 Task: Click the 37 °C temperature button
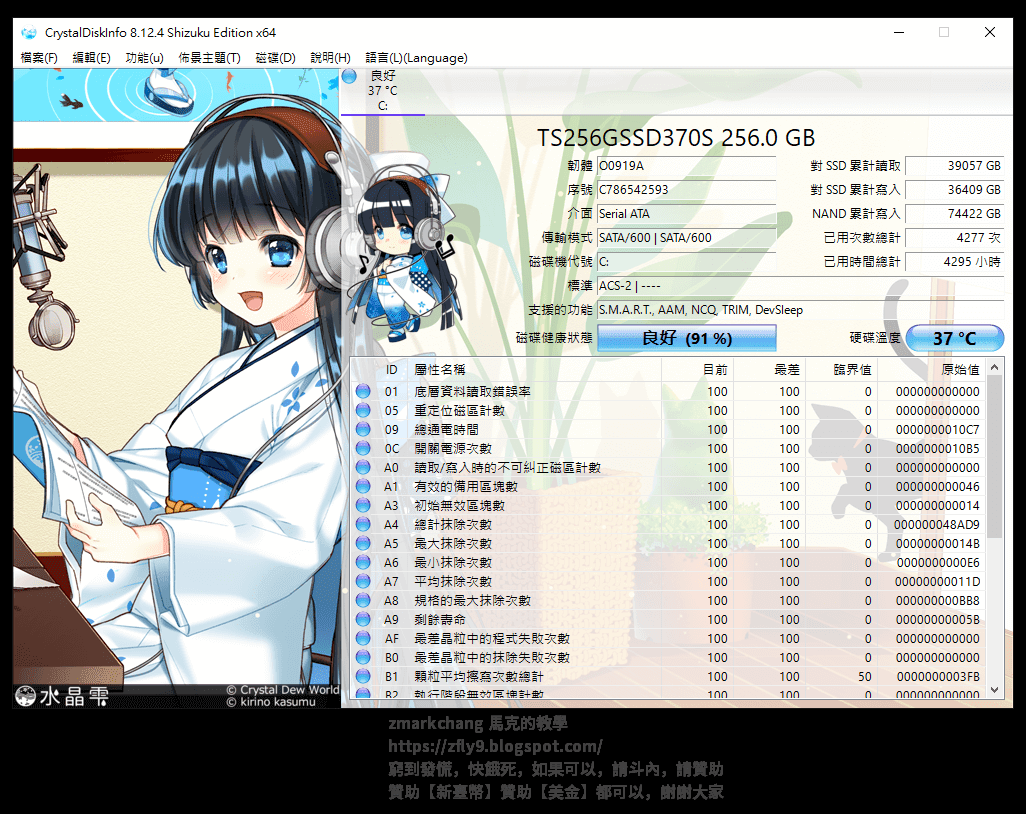coord(955,338)
